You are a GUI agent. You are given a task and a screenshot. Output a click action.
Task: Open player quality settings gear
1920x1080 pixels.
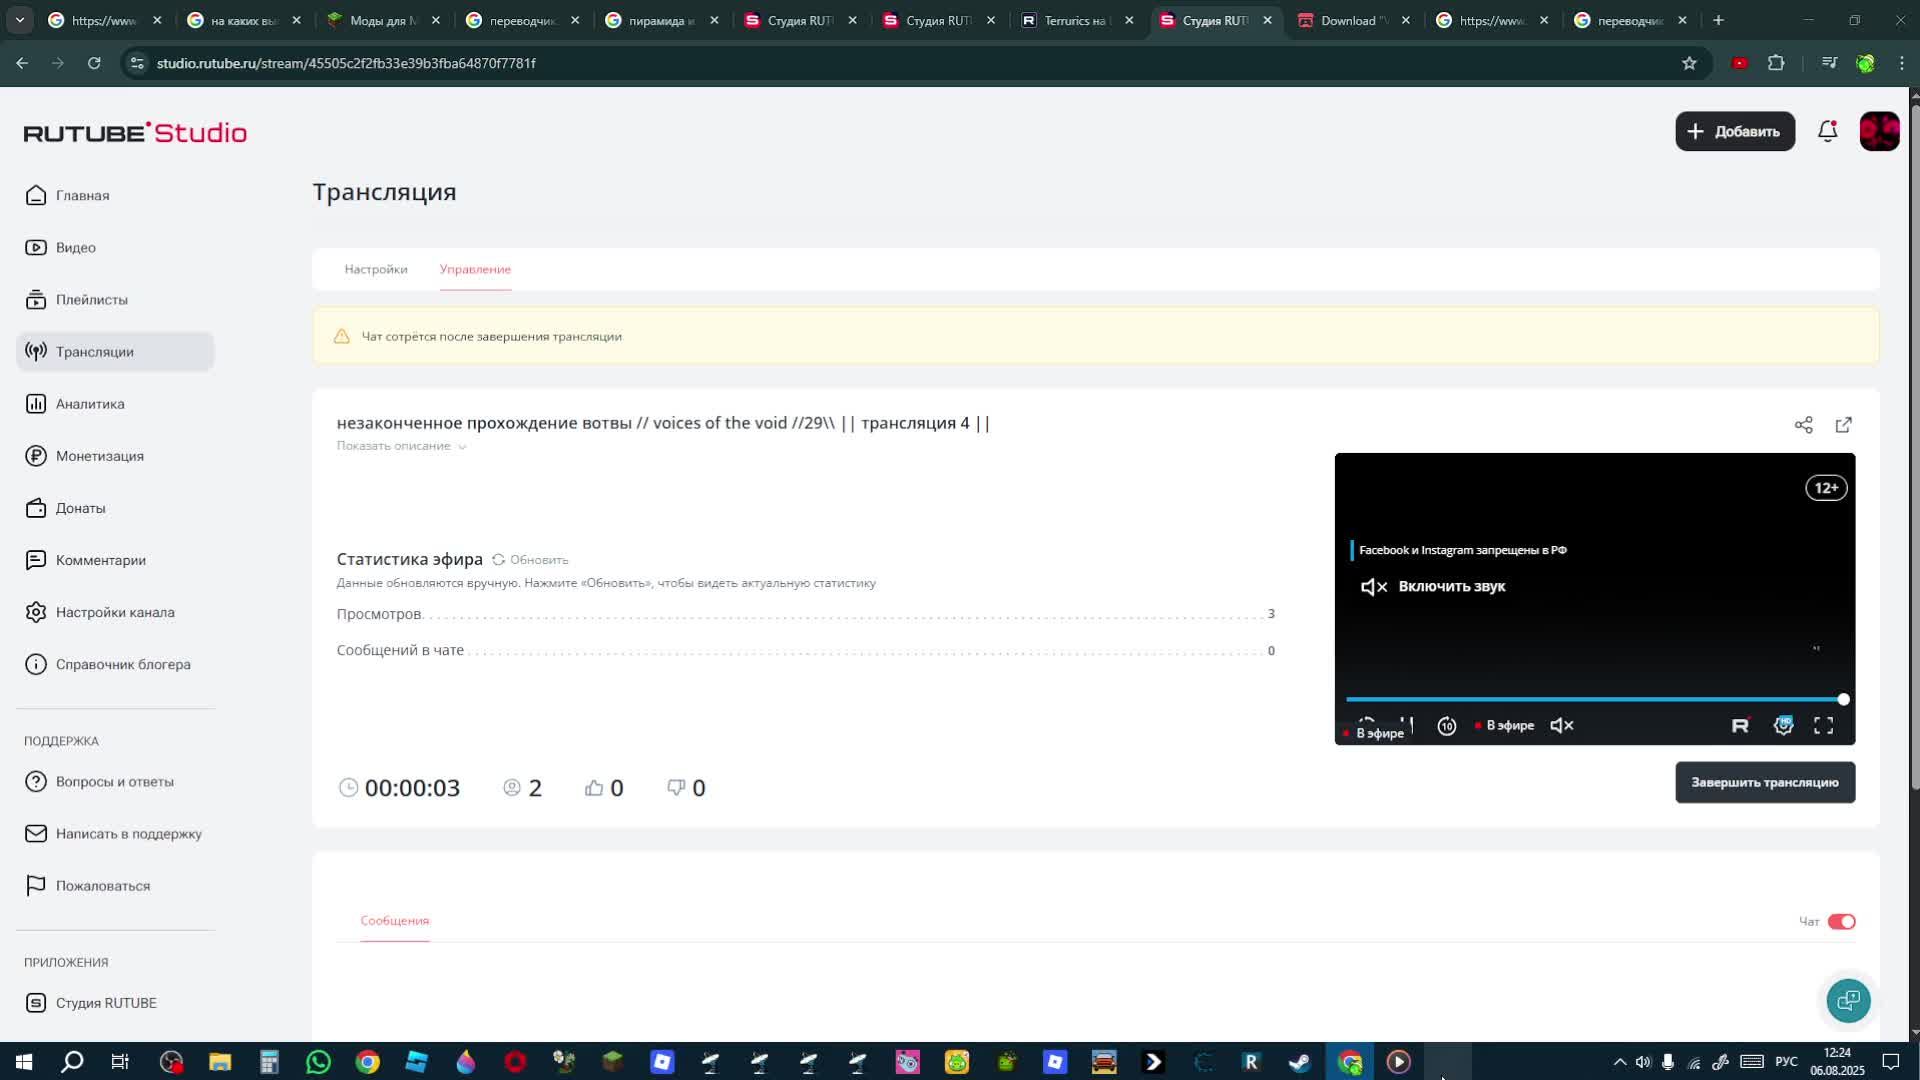[1783, 726]
